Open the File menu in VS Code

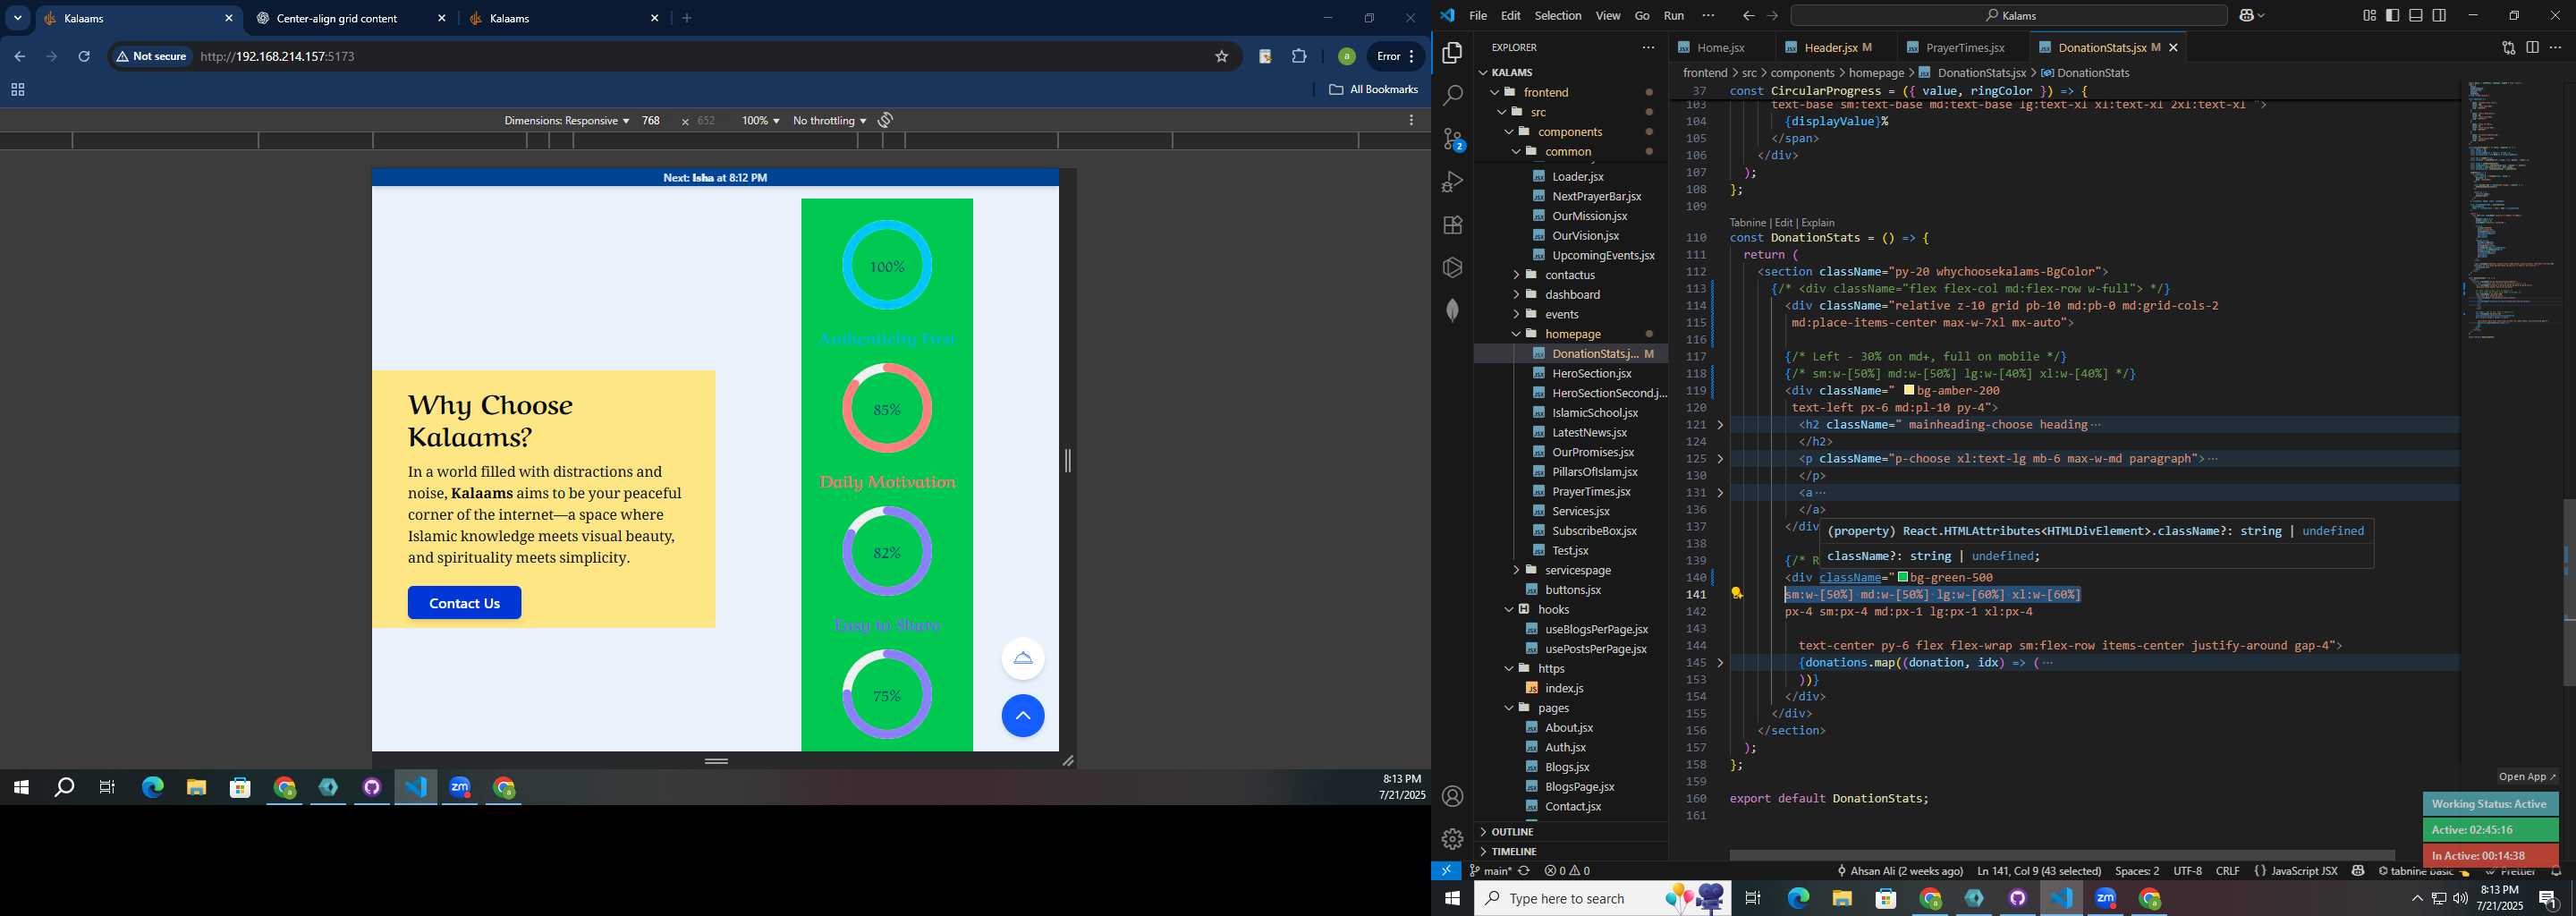point(1478,15)
